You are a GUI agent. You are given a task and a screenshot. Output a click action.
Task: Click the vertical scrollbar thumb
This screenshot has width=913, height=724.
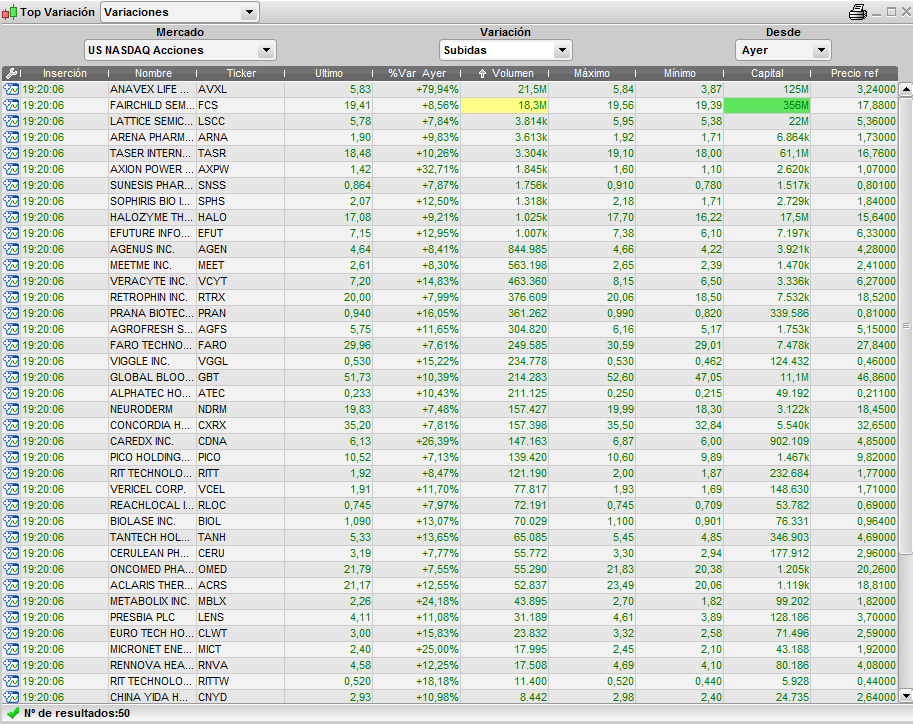point(905,326)
